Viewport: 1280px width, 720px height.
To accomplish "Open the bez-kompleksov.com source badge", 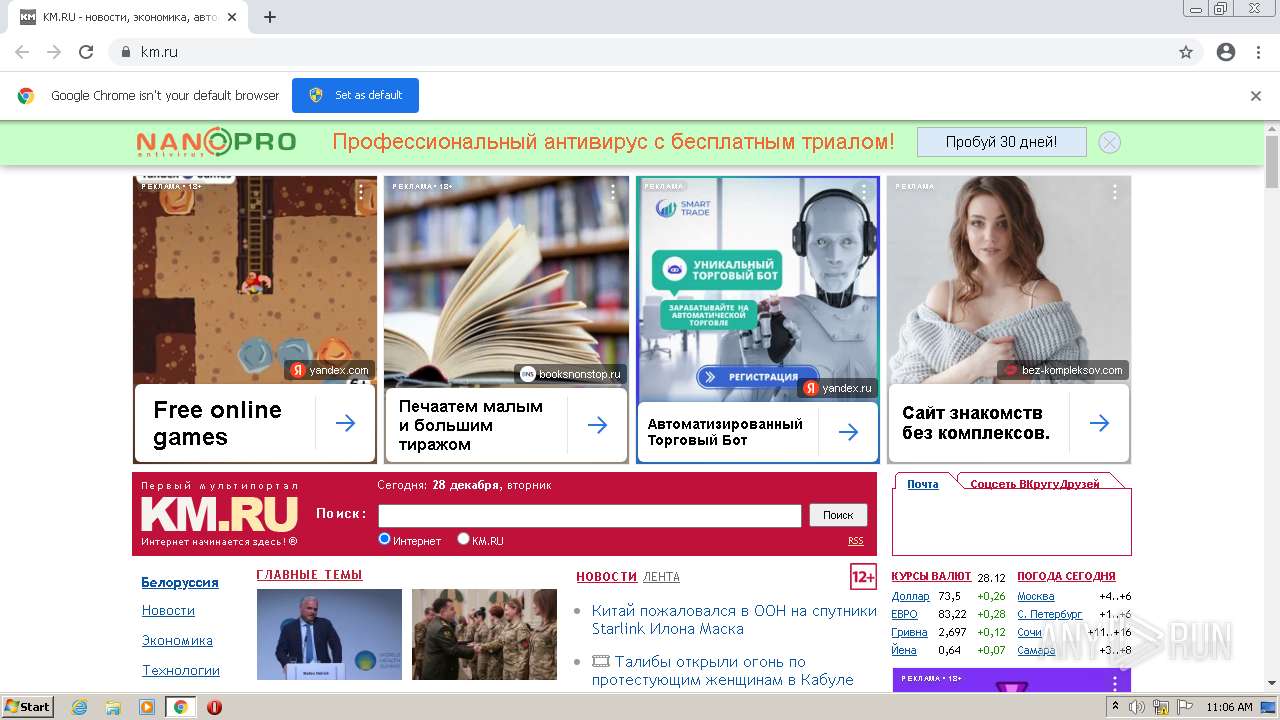I will coord(1063,370).
